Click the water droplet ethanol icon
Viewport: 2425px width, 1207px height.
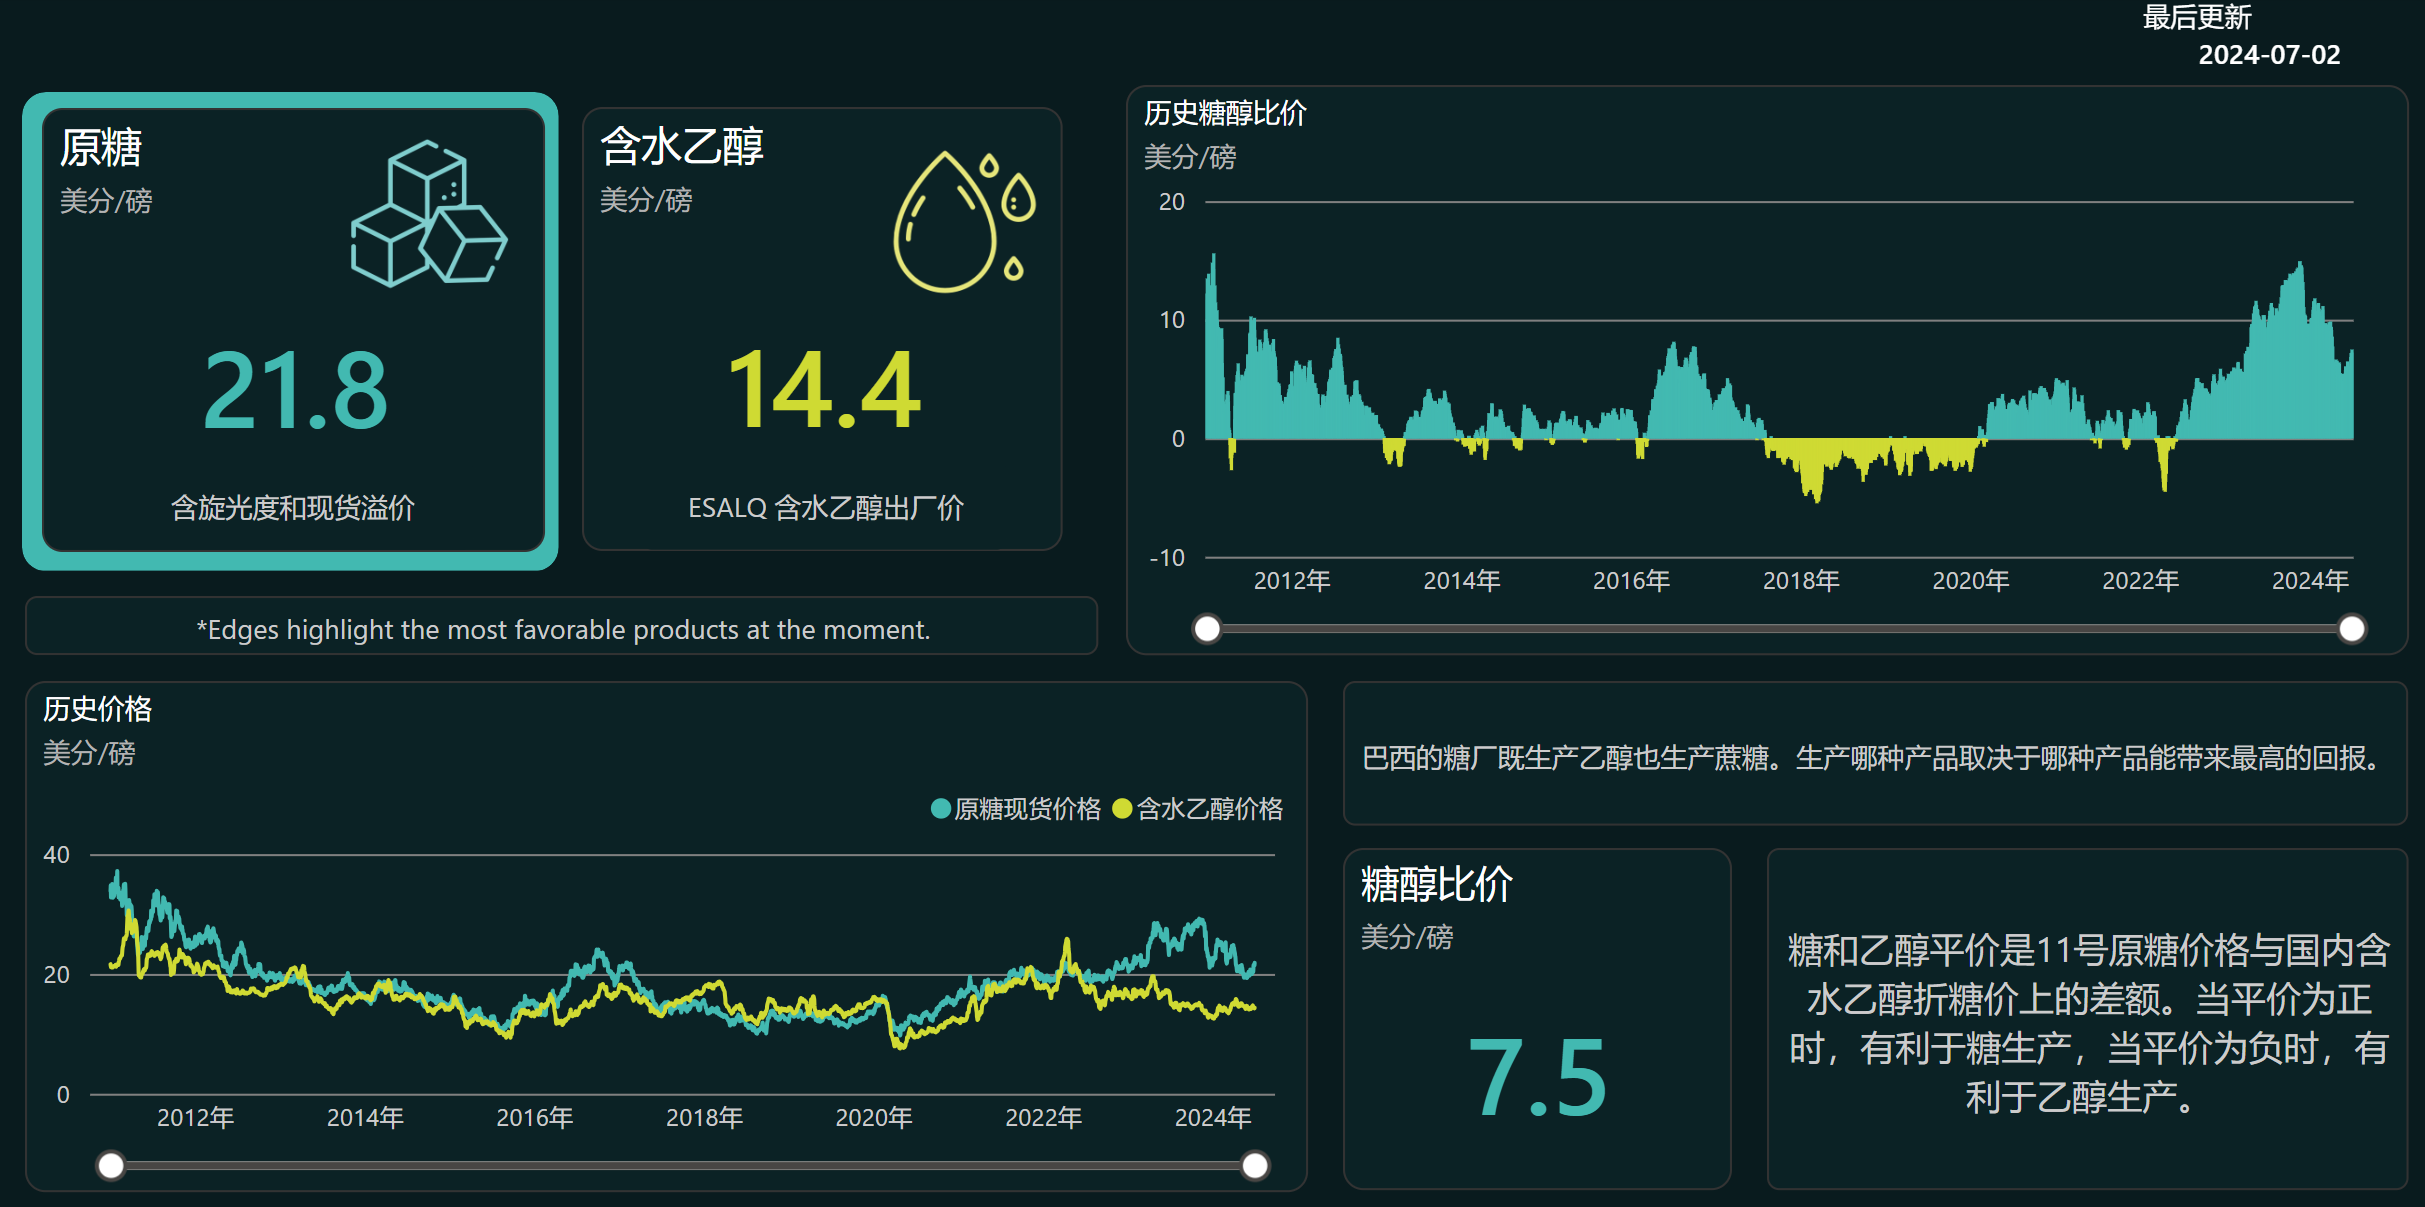(x=962, y=222)
